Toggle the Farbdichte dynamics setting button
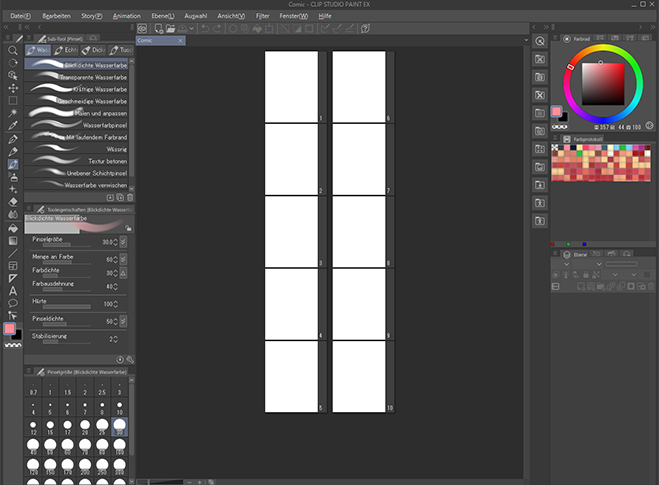This screenshot has height=485, width=659. (x=123, y=272)
